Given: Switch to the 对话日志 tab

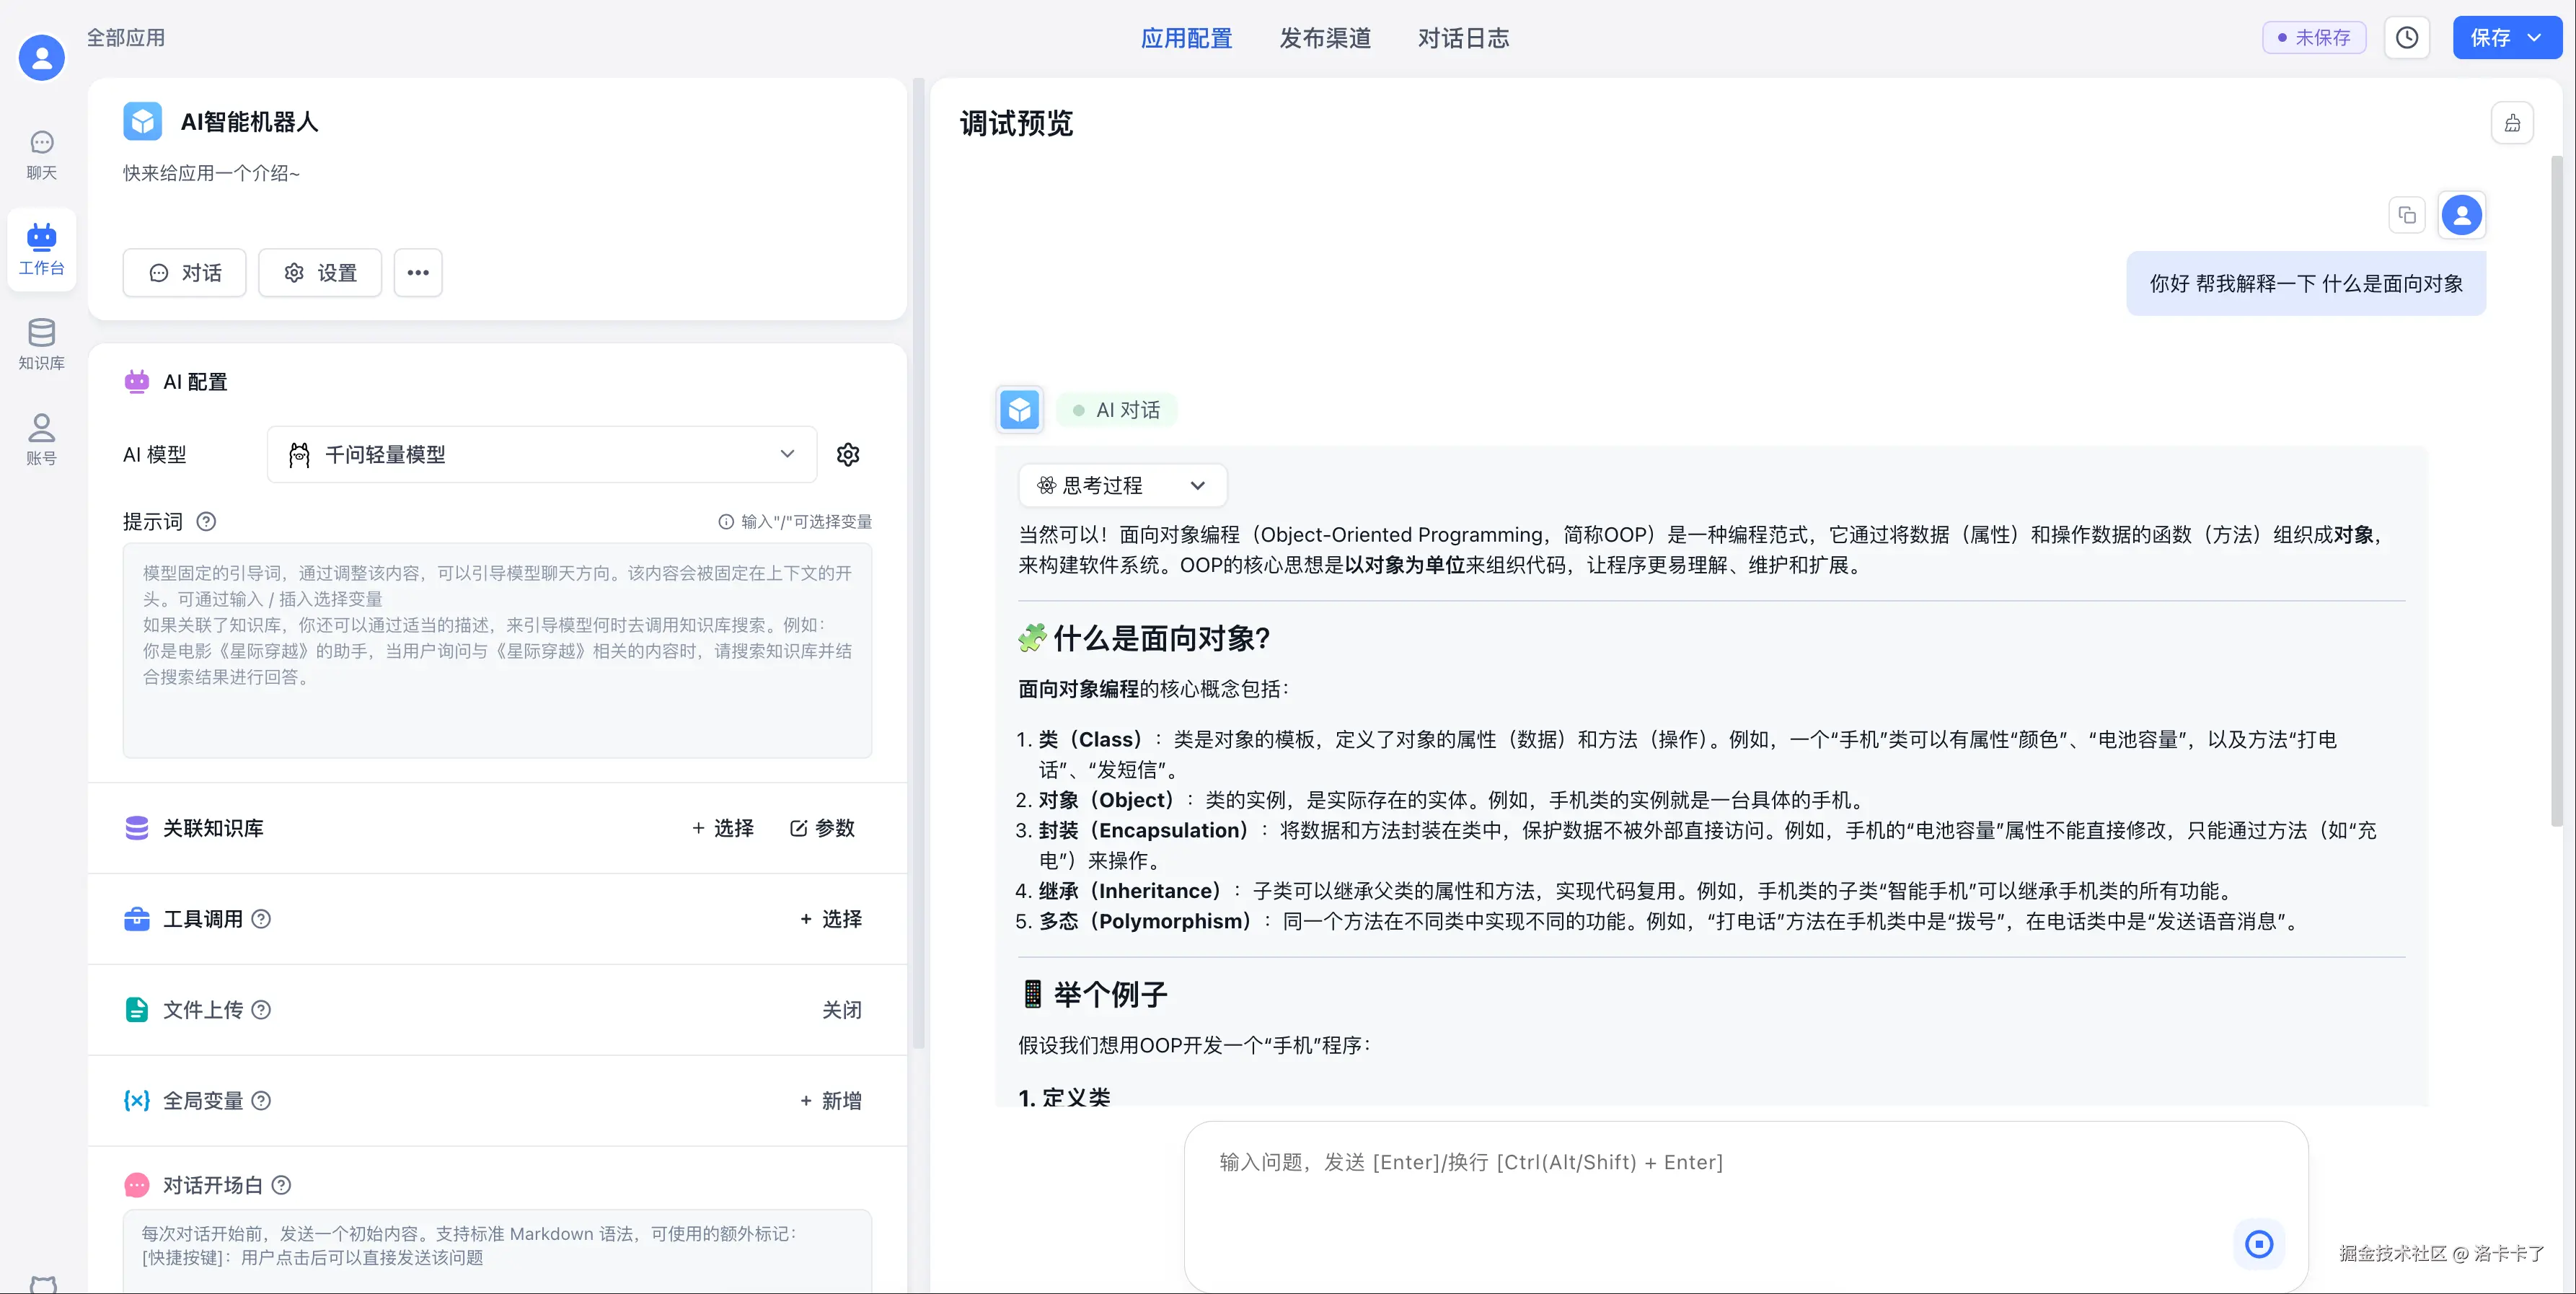Looking at the screenshot, I should point(1462,38).
